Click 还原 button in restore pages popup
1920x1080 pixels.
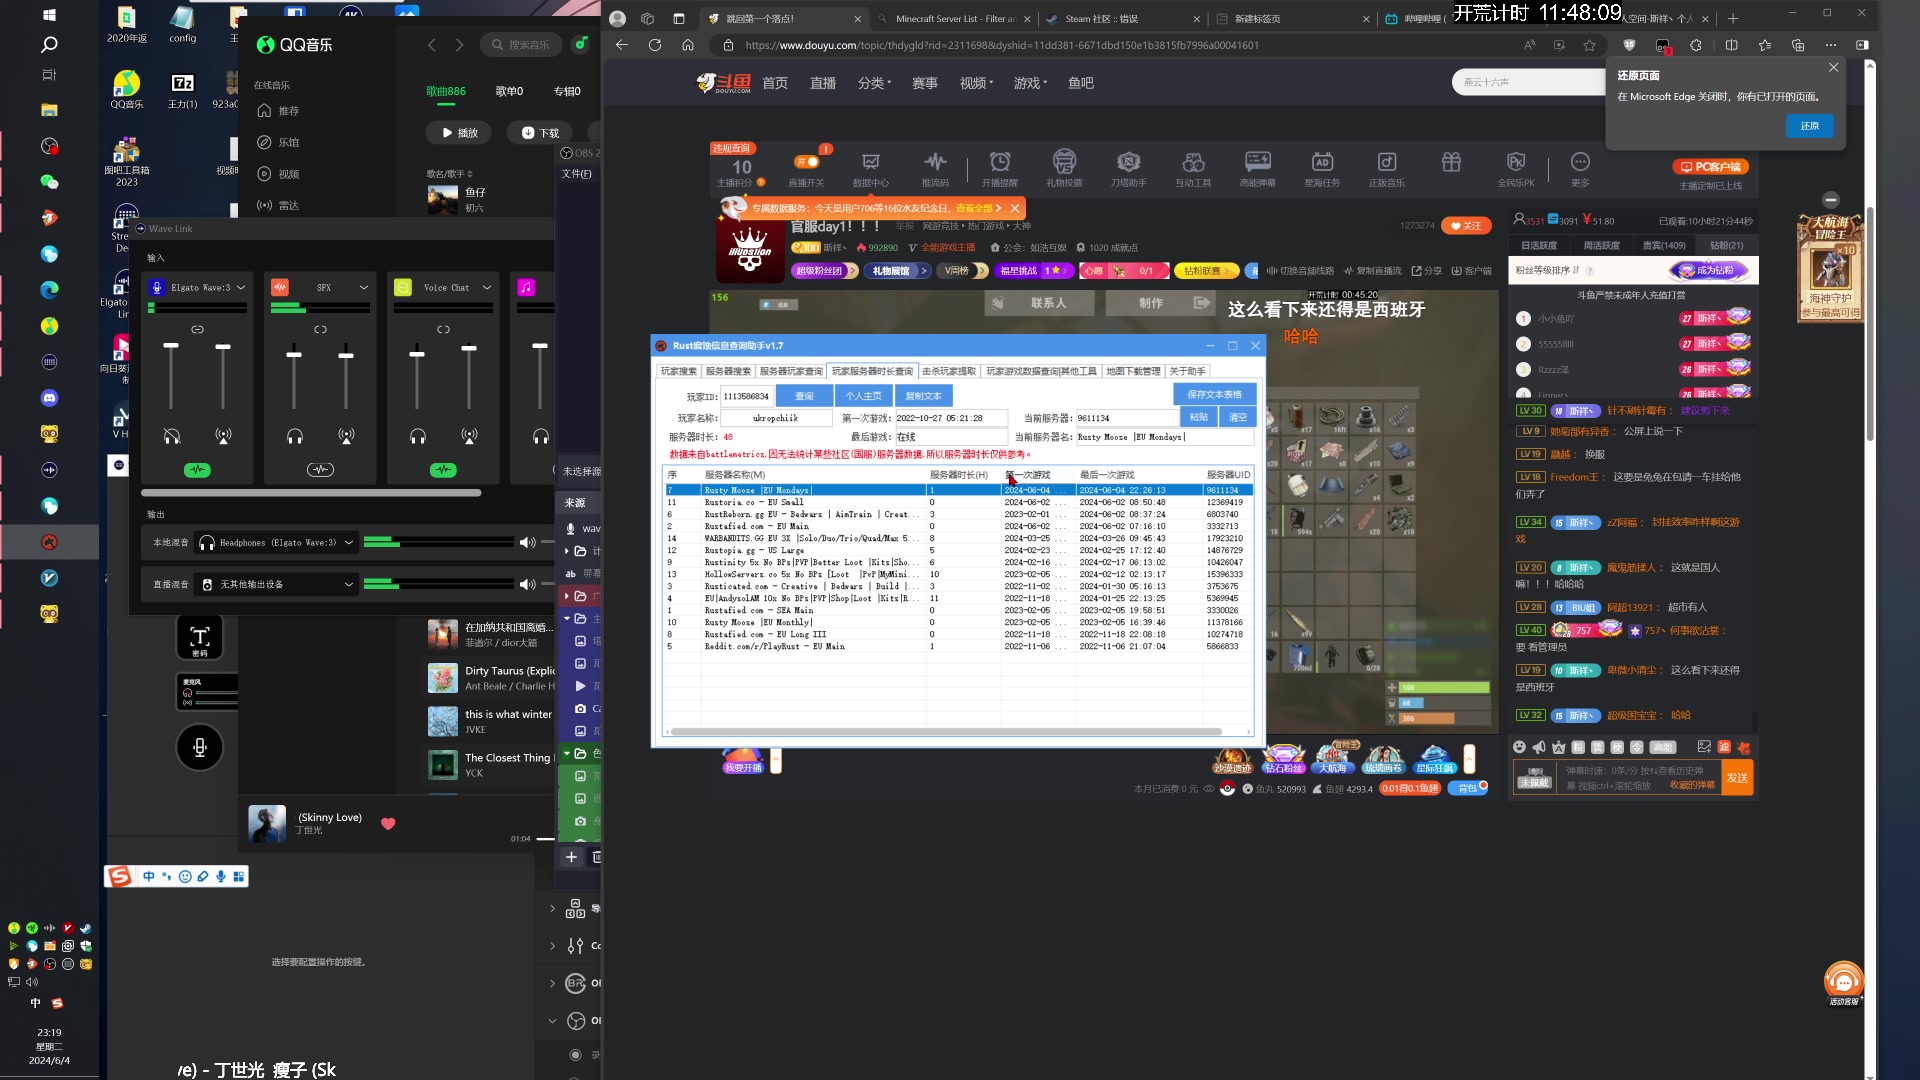1809,126
